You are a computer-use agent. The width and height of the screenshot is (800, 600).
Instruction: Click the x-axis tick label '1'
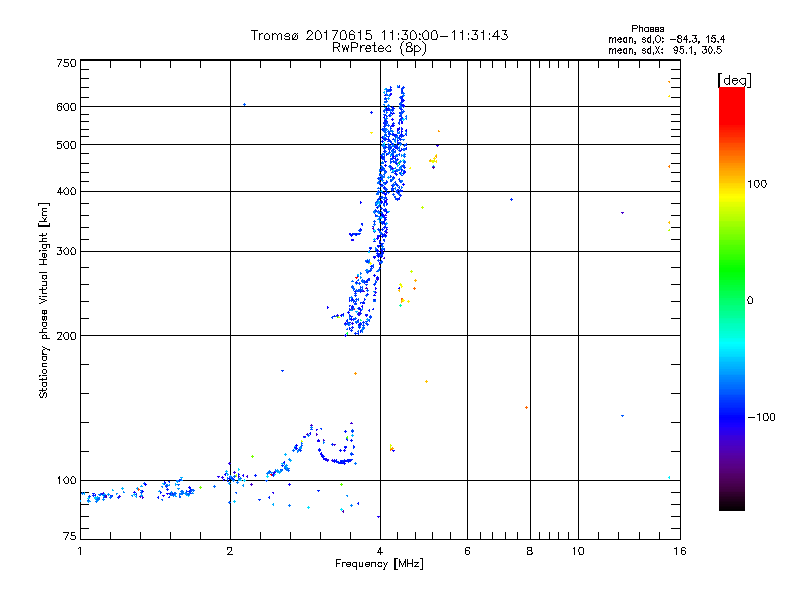click(x=80, y=551)
